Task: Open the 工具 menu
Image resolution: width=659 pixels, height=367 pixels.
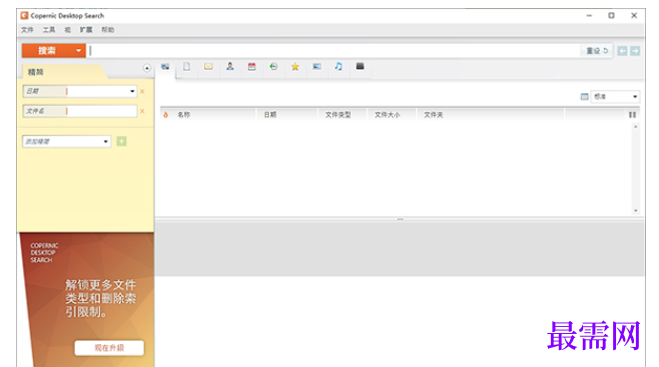Action: pos(49,30)
